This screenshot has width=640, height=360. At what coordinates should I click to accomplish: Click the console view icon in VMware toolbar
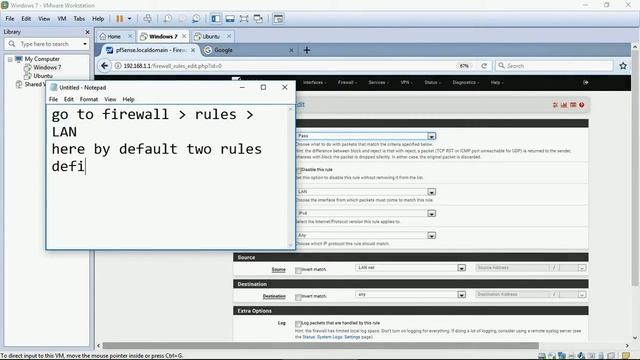[278, 19]
